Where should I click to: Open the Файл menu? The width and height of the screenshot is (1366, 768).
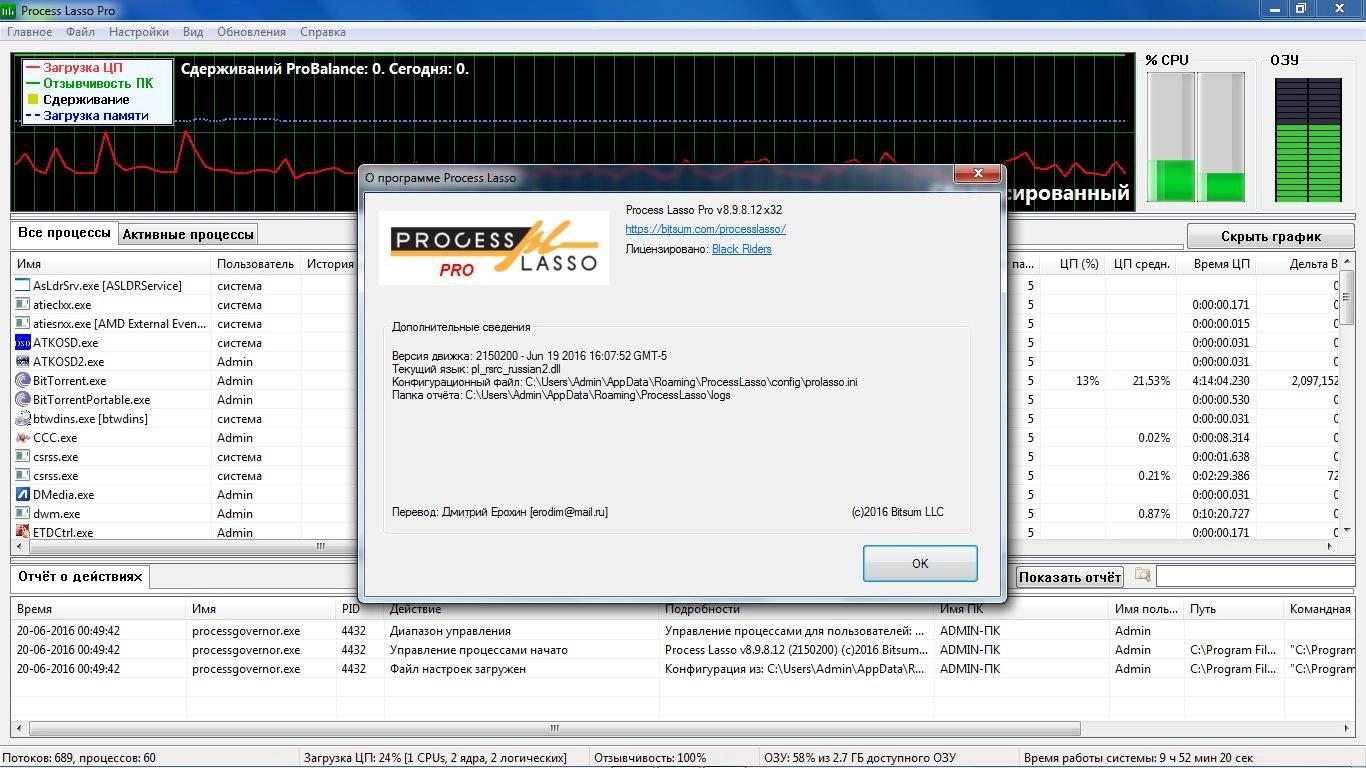(x=80, y=32)
